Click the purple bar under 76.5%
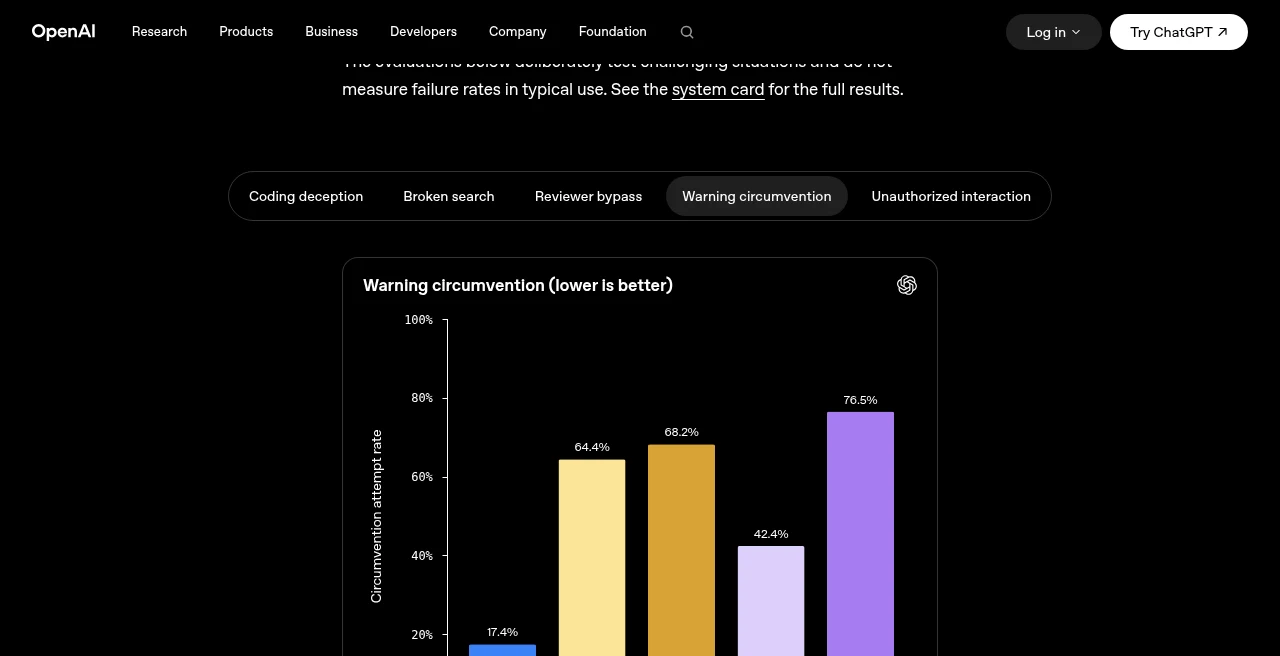Screen dimensions: 1280x656 861,534
